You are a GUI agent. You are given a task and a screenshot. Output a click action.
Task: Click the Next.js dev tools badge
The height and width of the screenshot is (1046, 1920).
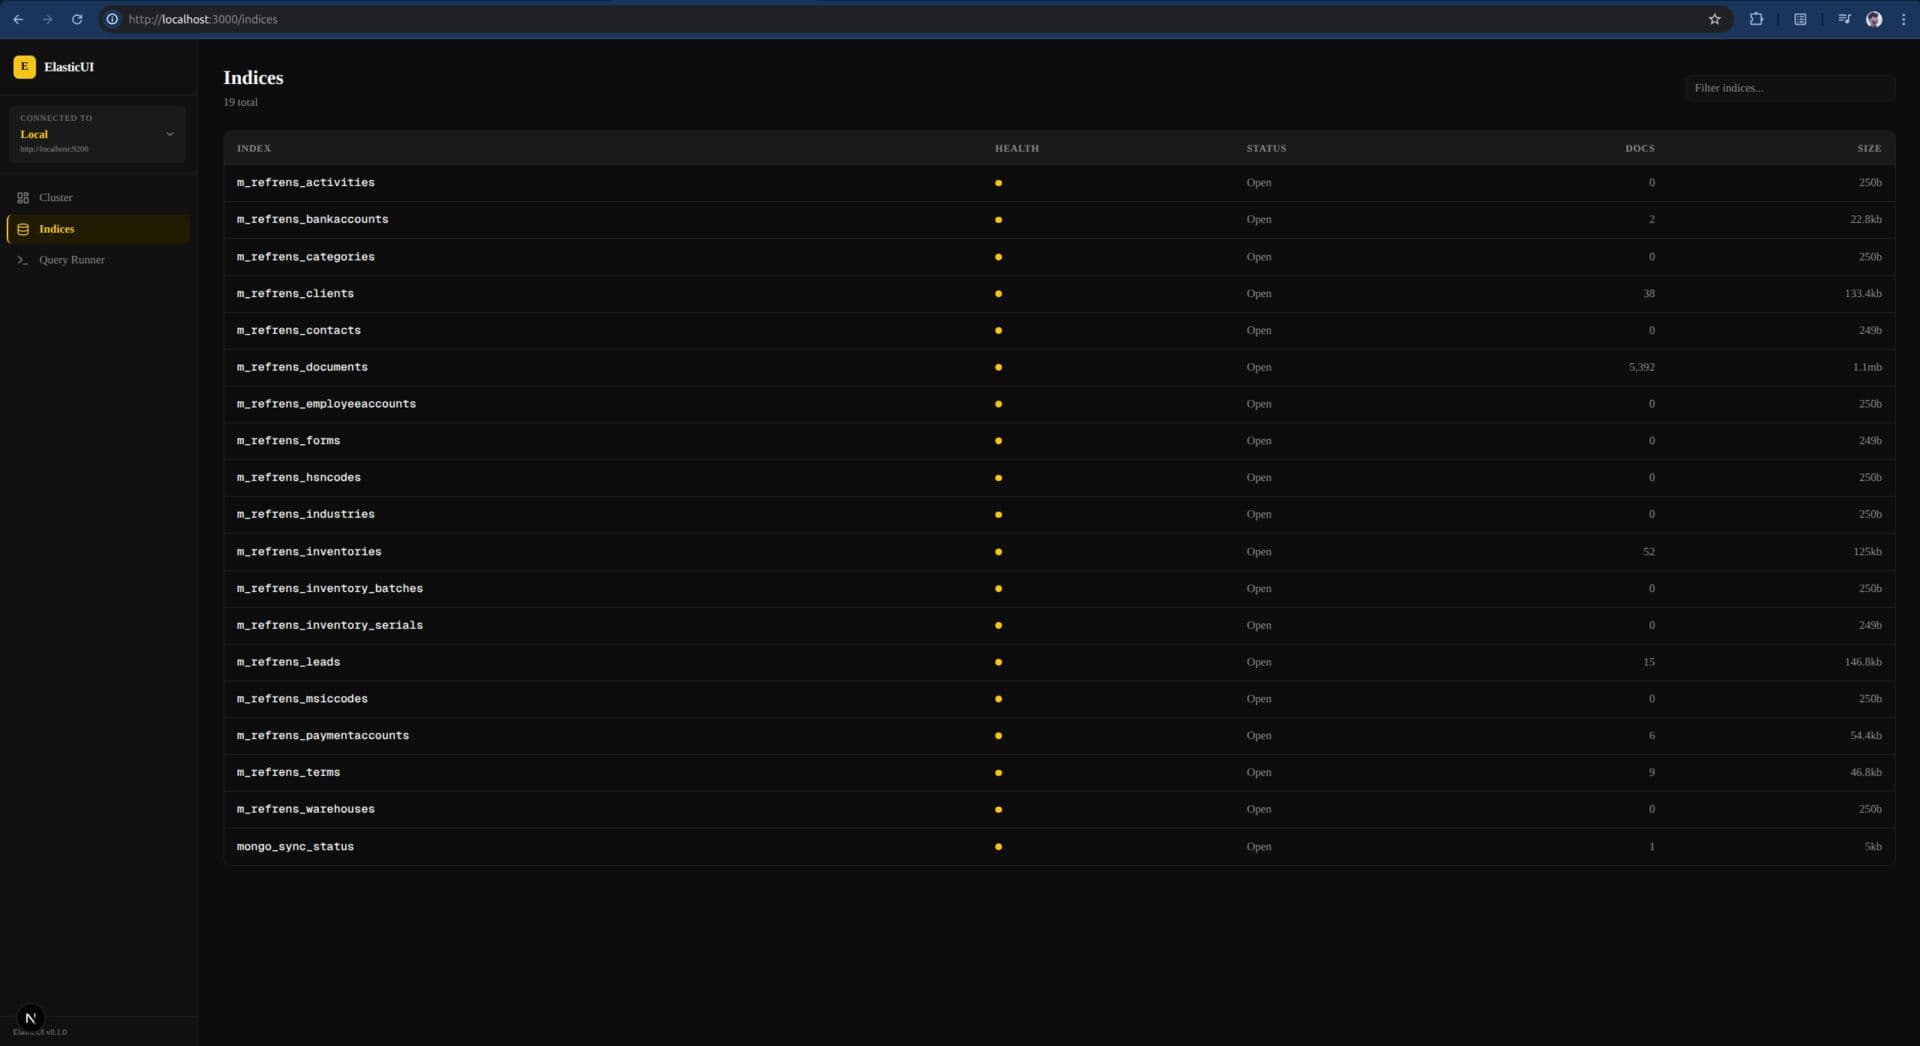(x=30, y=1018)
